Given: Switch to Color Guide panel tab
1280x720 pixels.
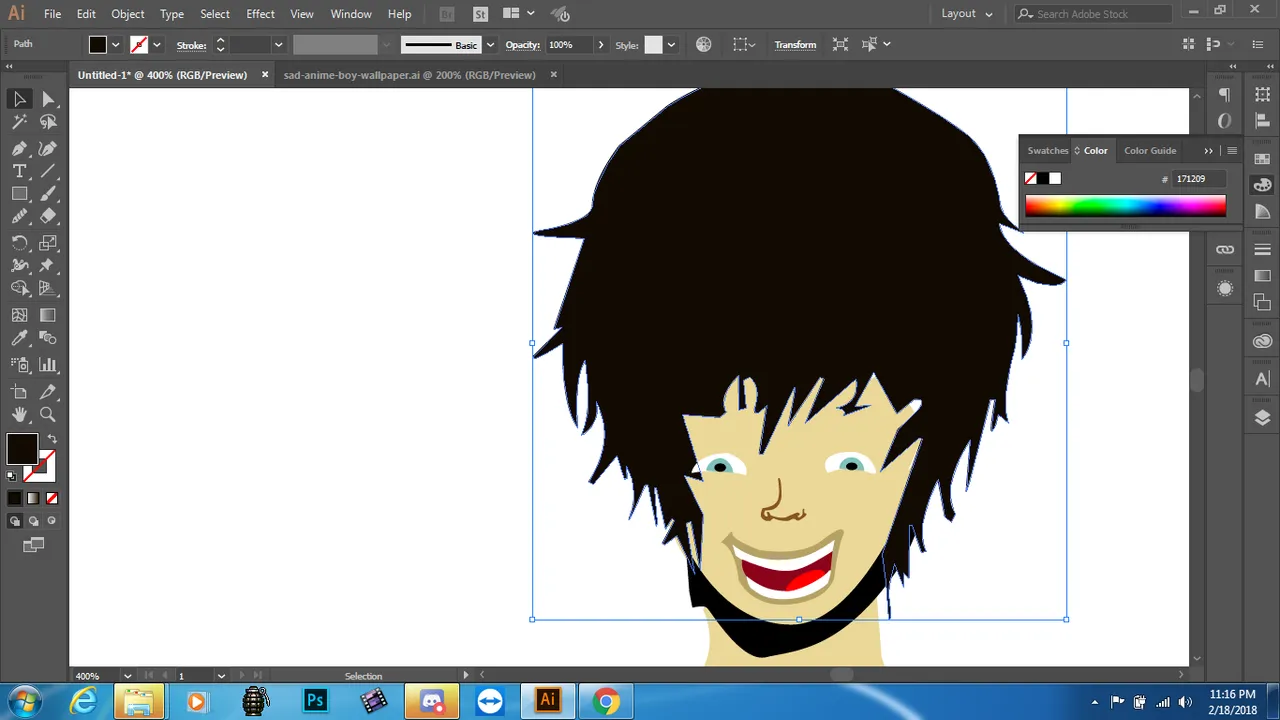Looking at the screenshot, I should coord(1150,150).
